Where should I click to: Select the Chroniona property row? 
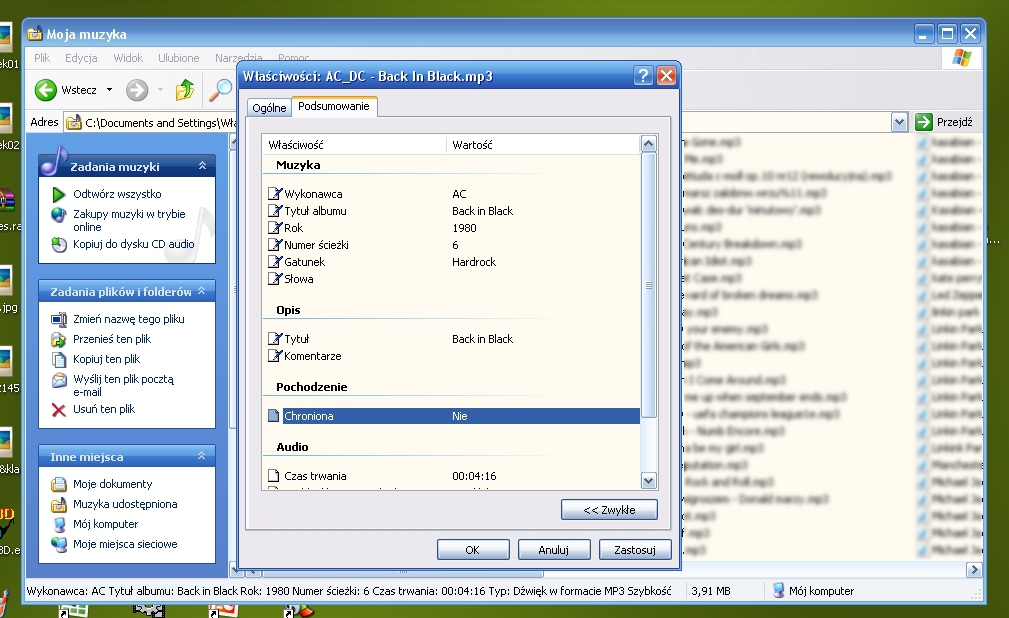click(x=453, y=416)
